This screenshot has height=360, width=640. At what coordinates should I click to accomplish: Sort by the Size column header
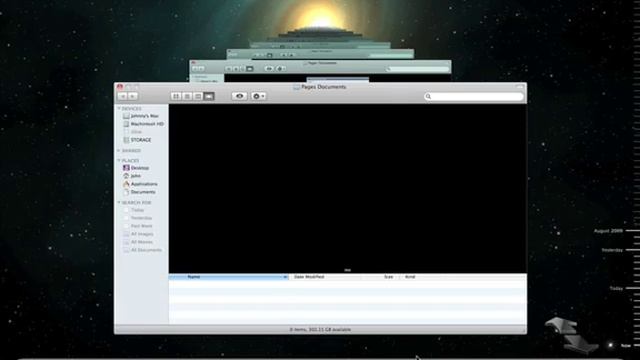380,277
